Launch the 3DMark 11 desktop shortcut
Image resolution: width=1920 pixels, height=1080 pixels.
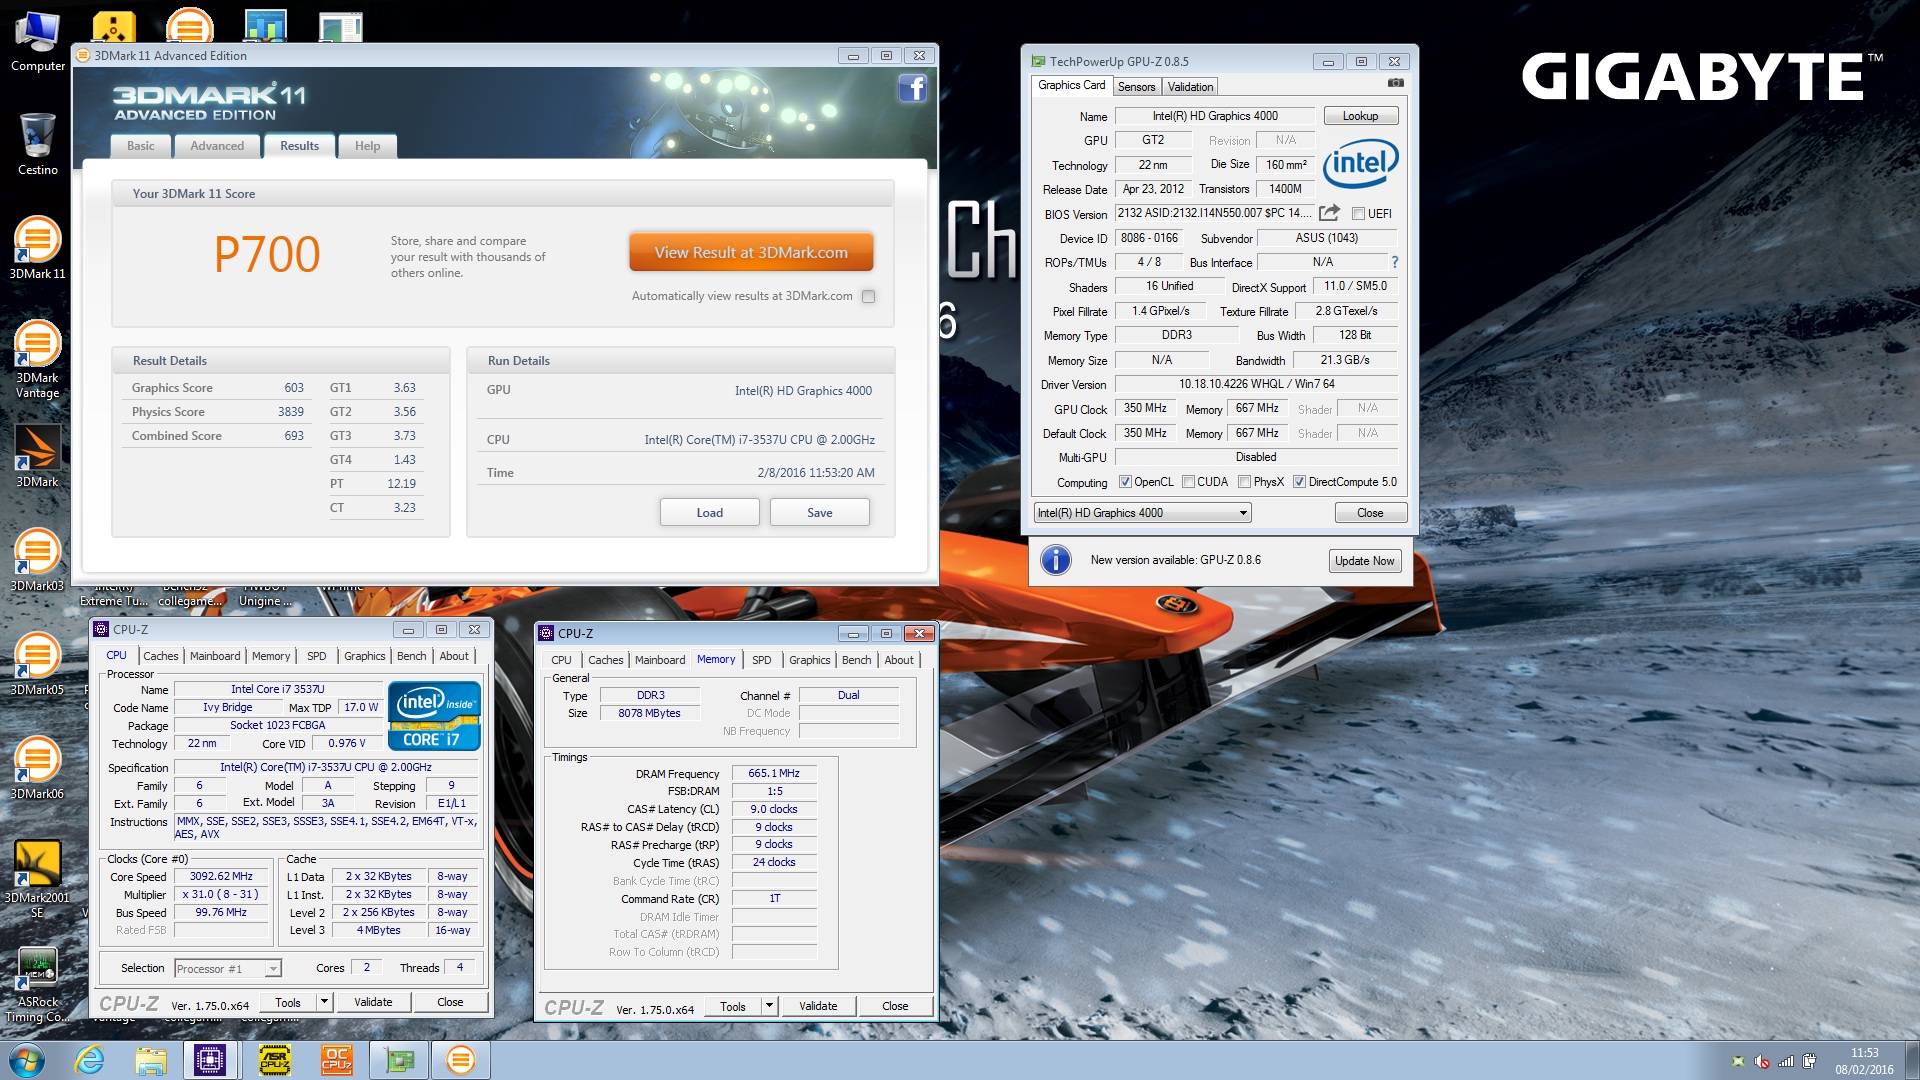point(37,248)
